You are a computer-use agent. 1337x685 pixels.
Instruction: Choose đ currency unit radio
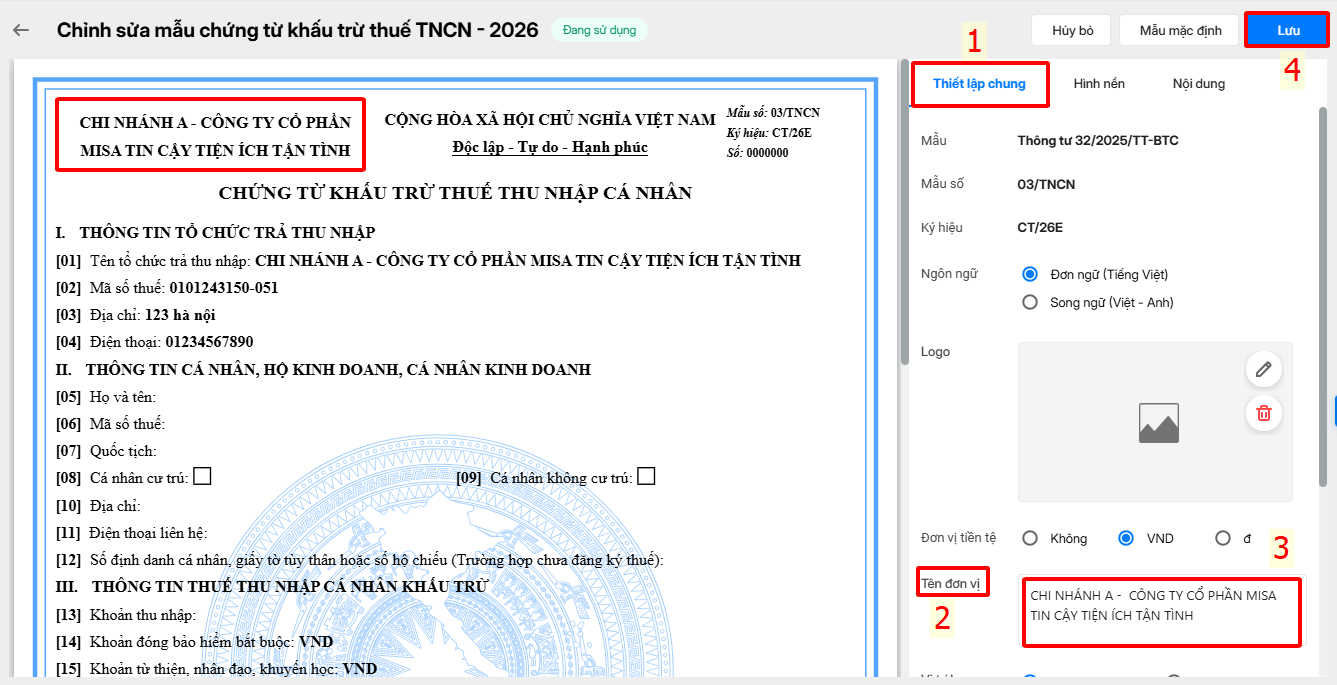click(1223, 538)
